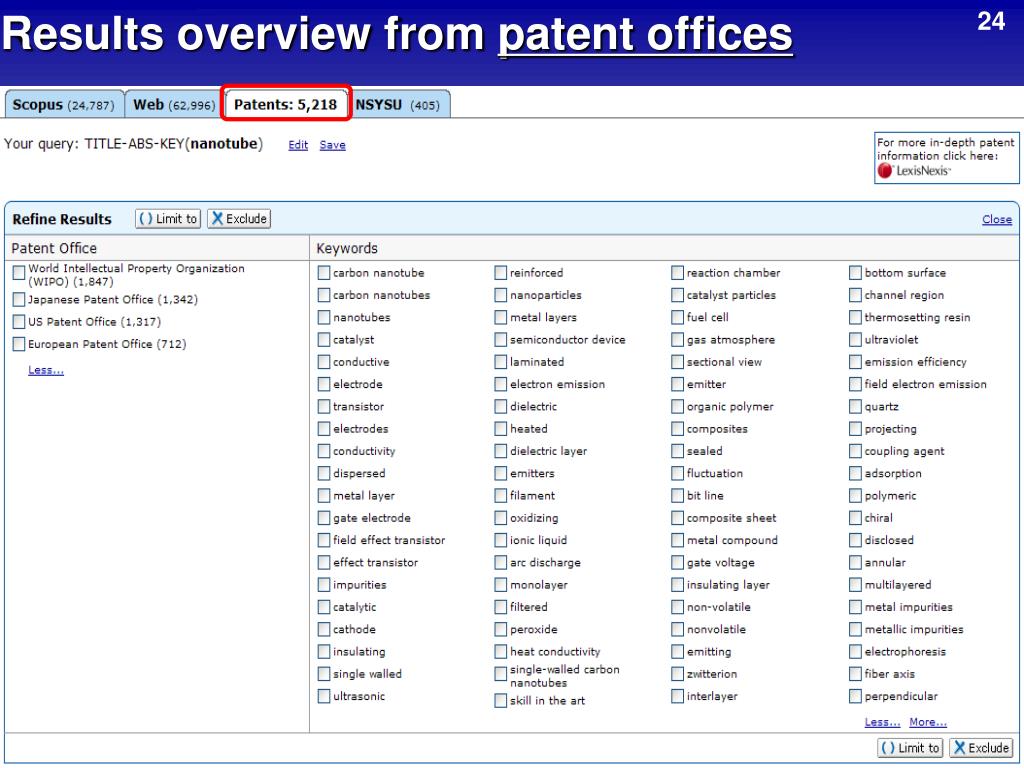Check the interlayer keyword
The image size is (1024, 768).
coord(678,696)
